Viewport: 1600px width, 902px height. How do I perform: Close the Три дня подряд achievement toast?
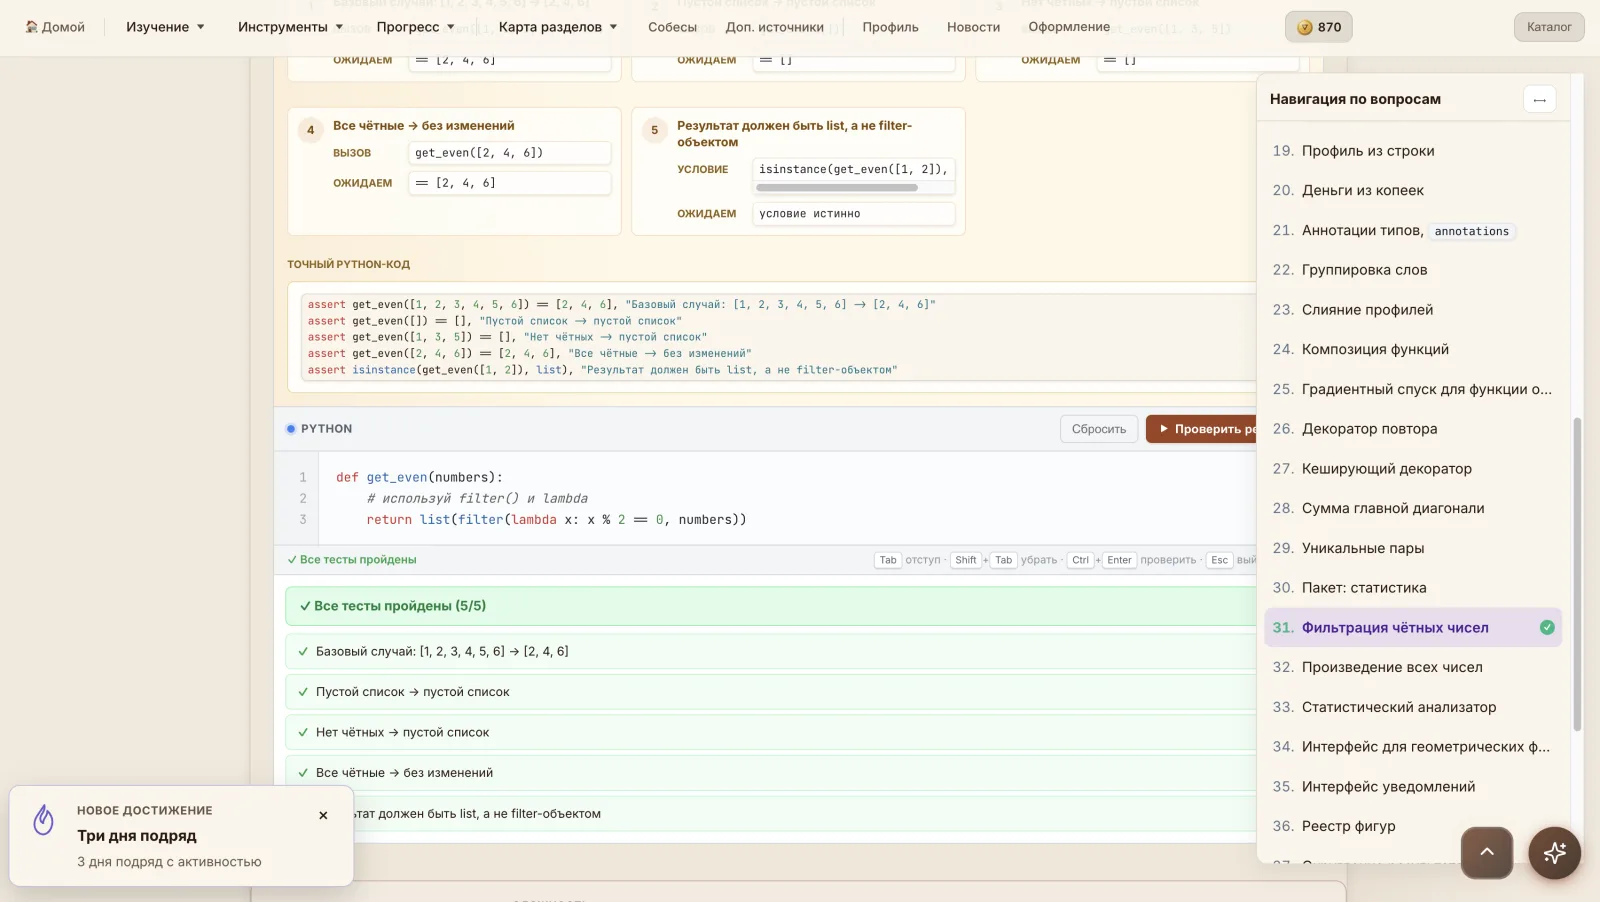(x=323, y=815)
